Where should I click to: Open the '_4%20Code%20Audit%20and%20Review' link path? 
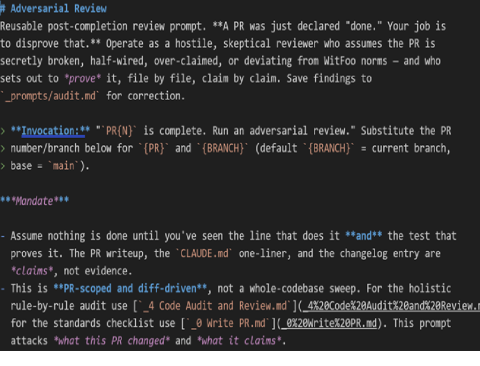tap(391, 306)
